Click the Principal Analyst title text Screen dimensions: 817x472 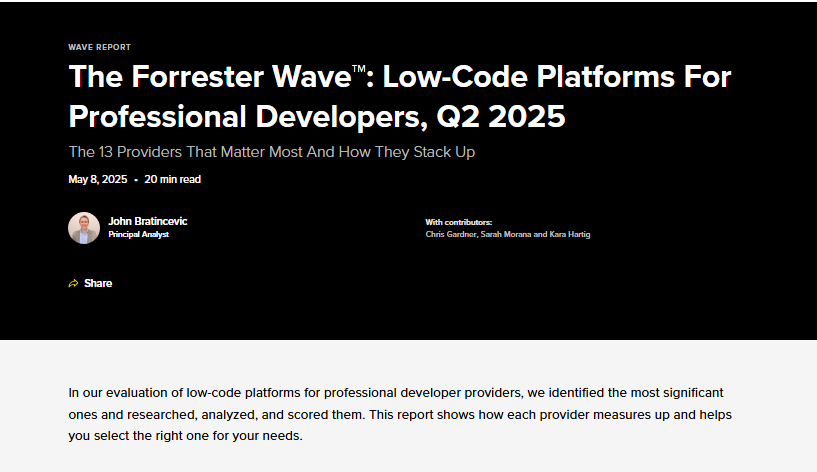coord(138,234)
